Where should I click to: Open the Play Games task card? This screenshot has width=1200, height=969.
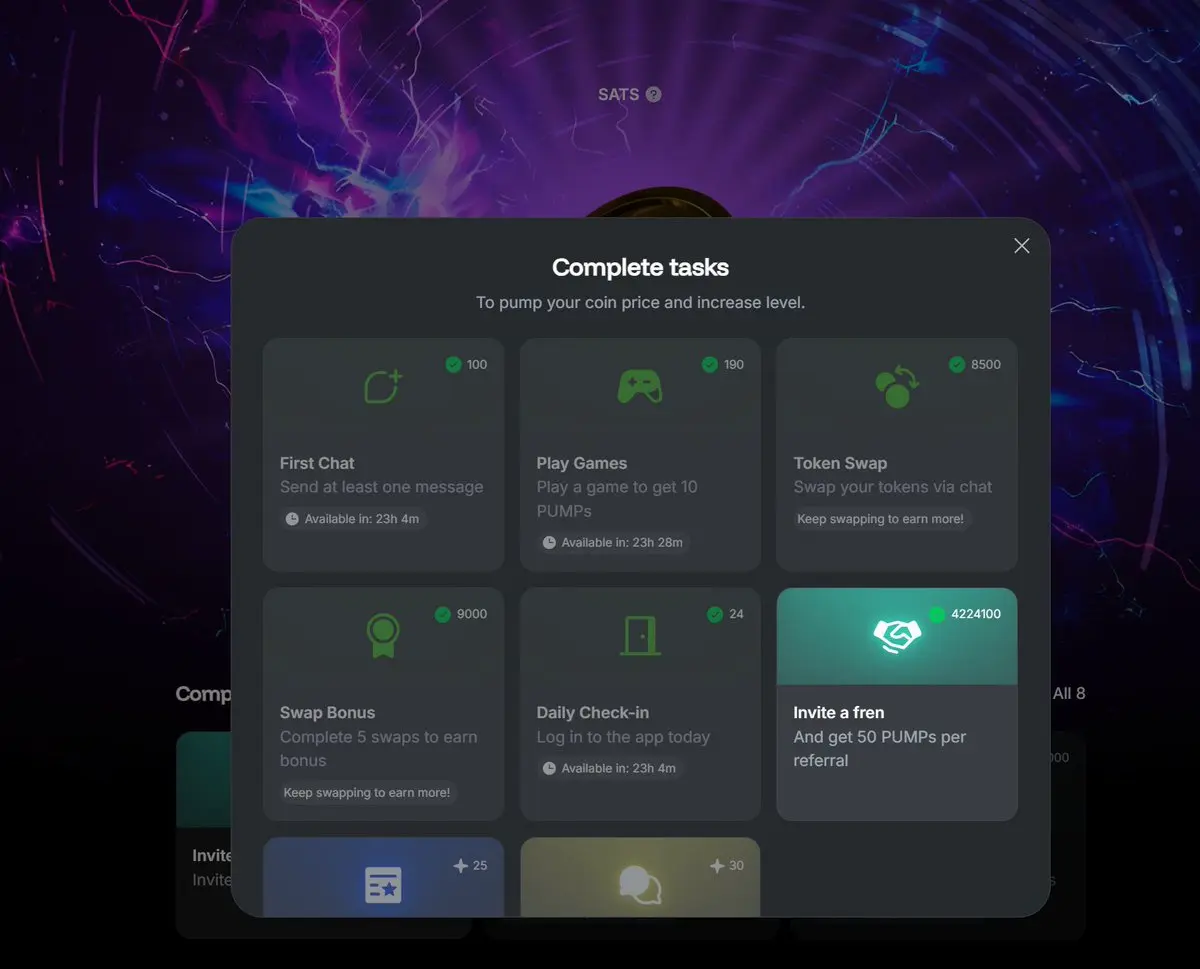(x=640, y=455)
